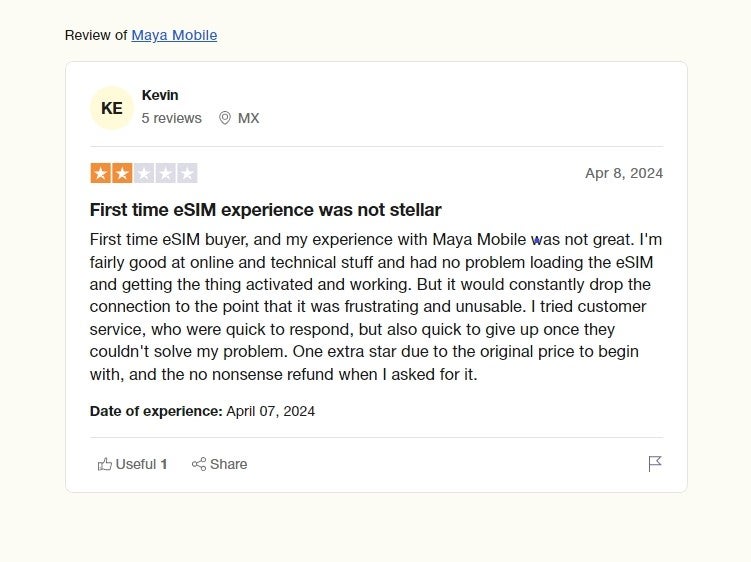The width and height of the screenshot is (751, 562).
Task: Open the Maya Mobile company link
Action: pos(174,35)
